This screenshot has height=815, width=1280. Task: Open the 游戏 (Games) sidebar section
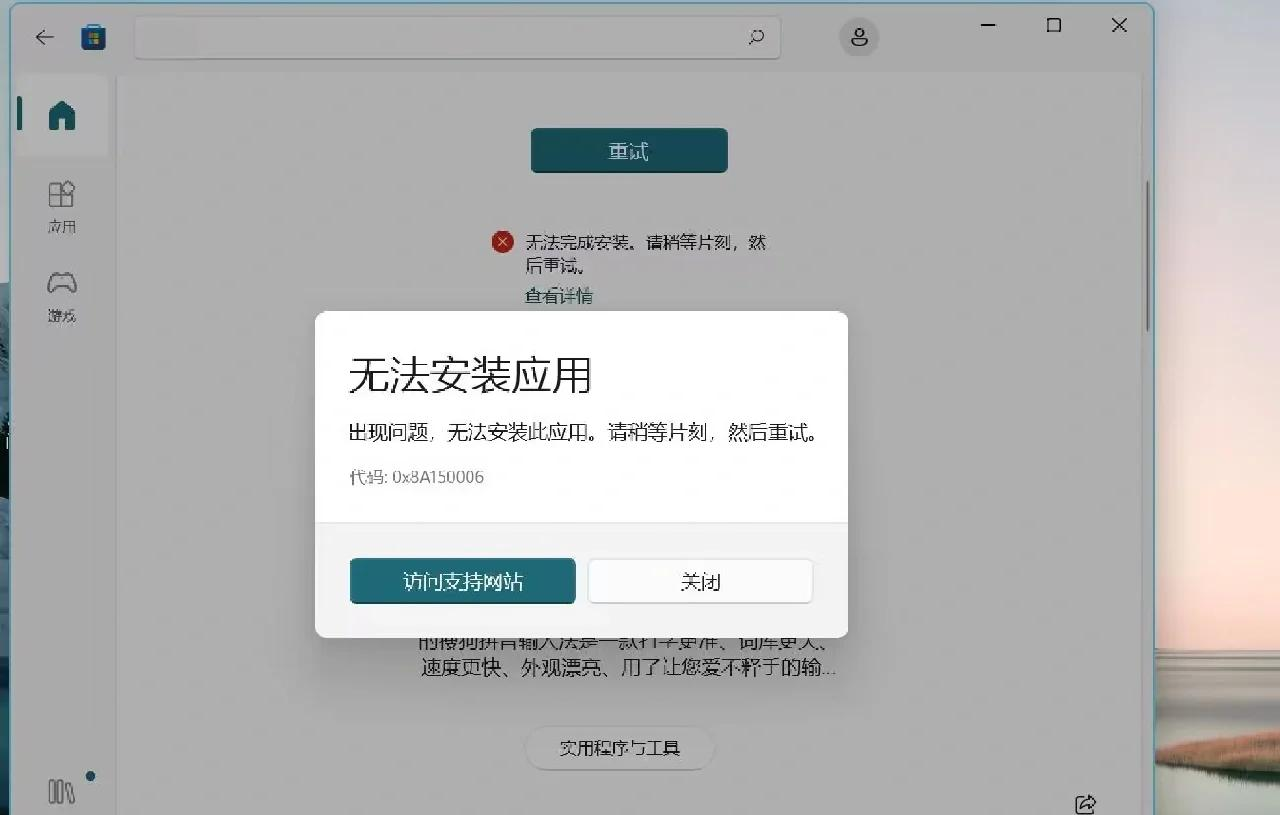62,296
